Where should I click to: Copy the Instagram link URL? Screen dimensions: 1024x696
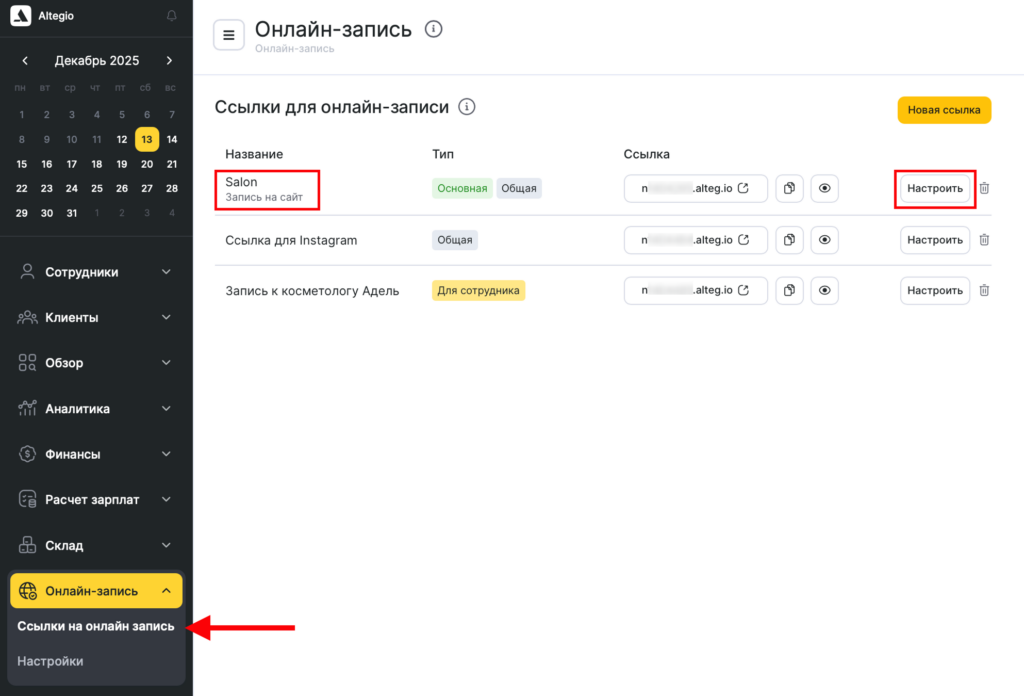pyautogui.click(x=789, y=240)
